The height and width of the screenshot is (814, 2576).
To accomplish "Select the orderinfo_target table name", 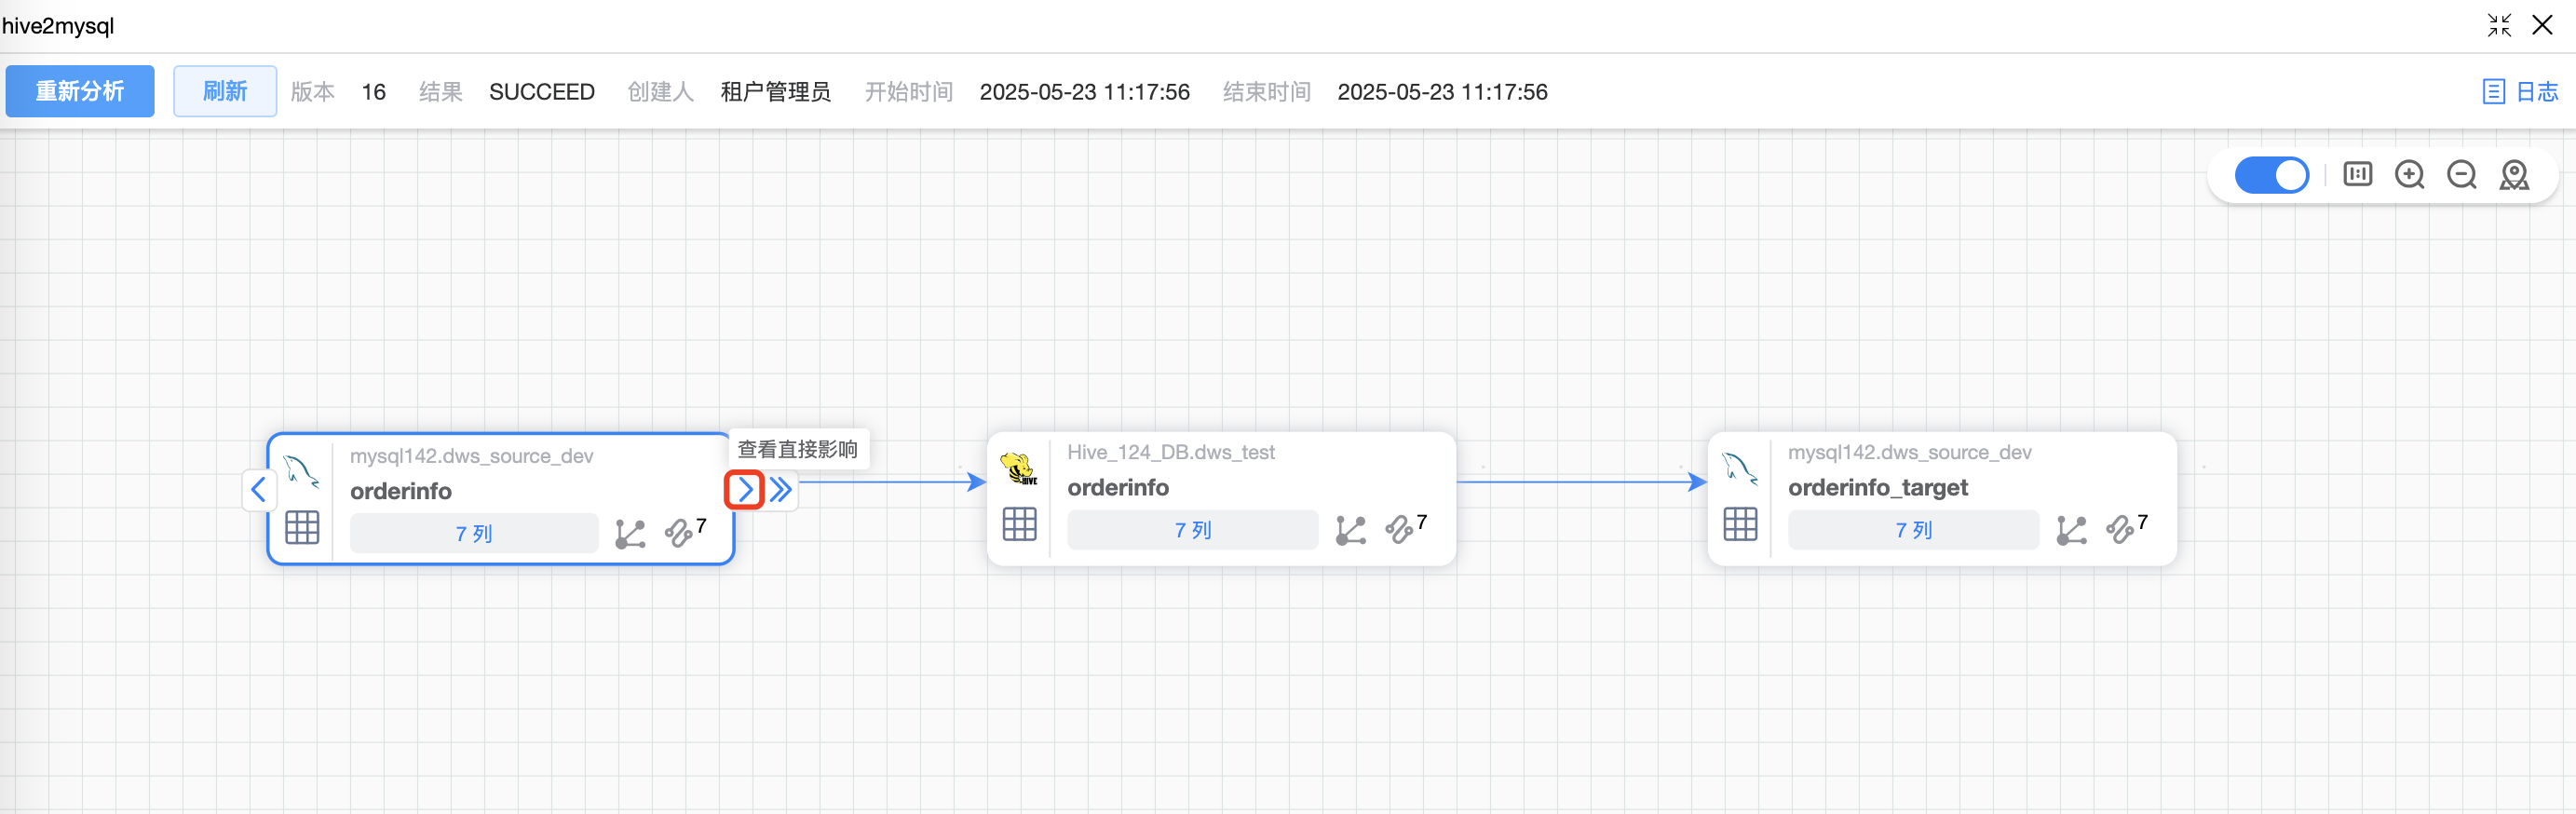I will [1877, 487].
